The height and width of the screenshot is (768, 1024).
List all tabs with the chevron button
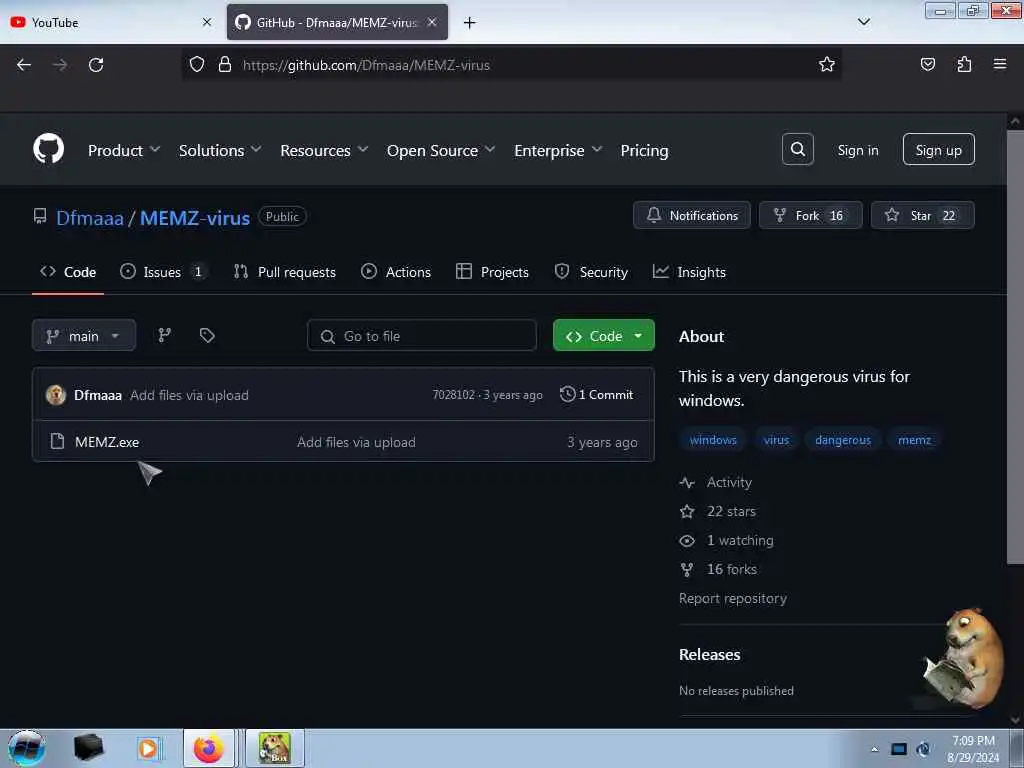(x=863, y=22)
